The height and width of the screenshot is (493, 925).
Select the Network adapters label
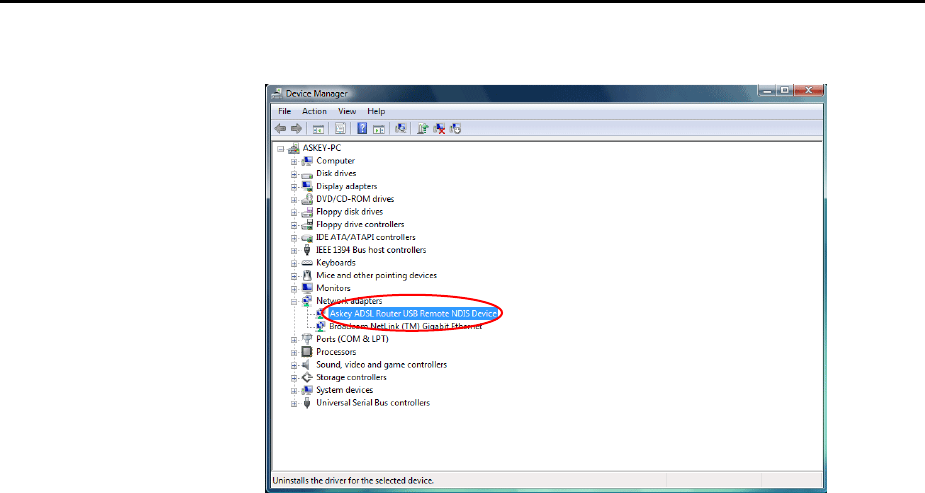coord(349,301)
